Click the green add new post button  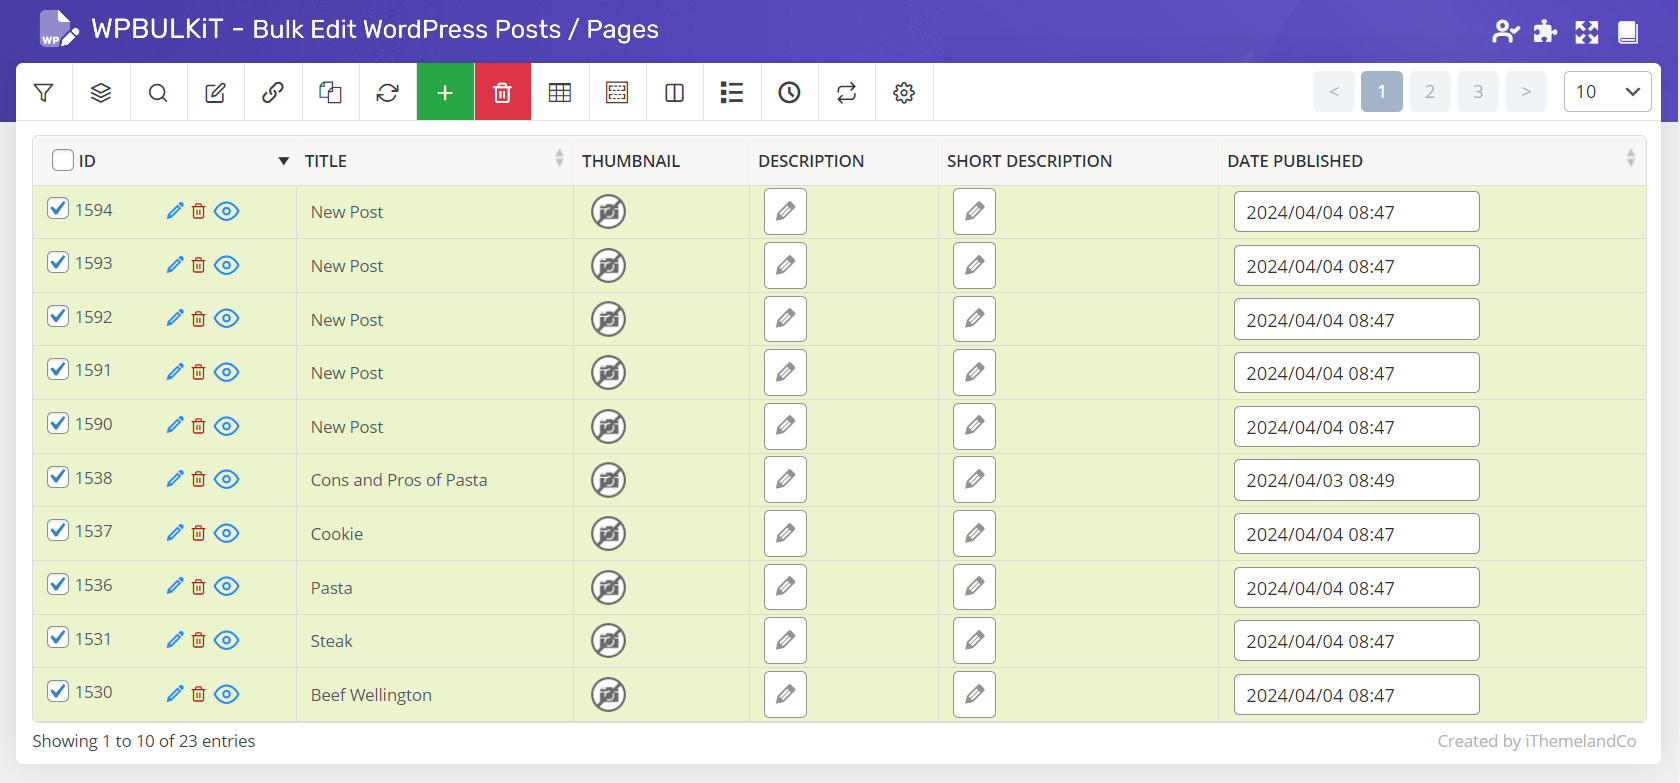[445, 93]
